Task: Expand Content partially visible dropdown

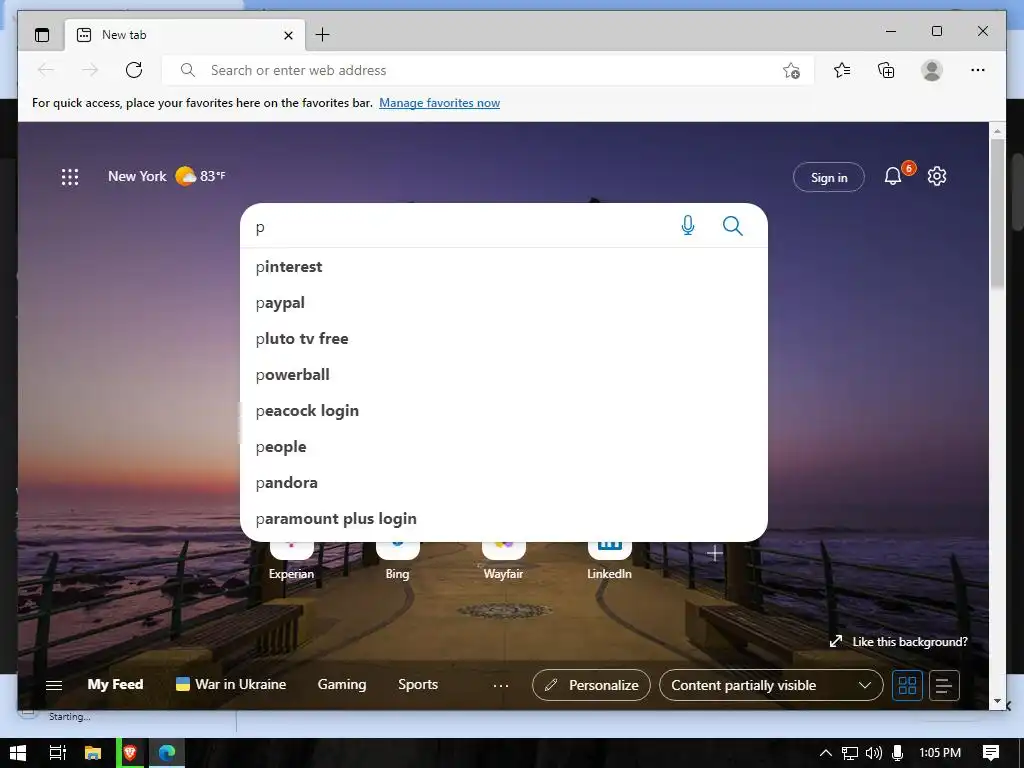Action: point(771,685)
